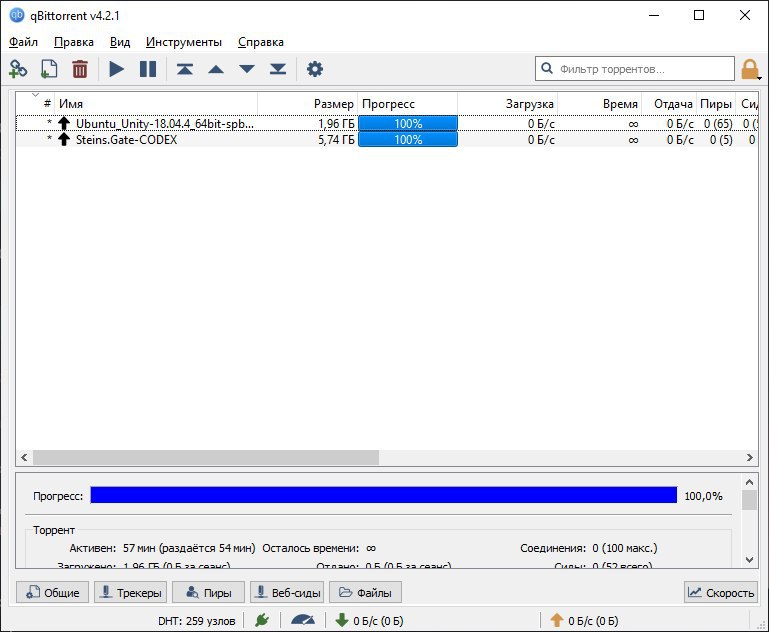Toggle alternative speed limits speedometer icon
This screenshot has height=632, width=769.
(303, 620)
